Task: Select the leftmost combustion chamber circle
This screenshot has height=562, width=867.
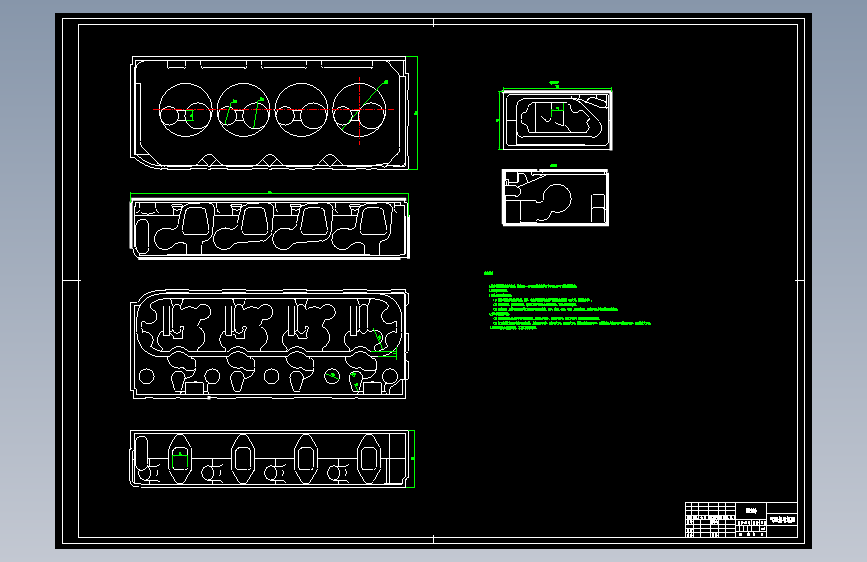Action: point(185,110)
